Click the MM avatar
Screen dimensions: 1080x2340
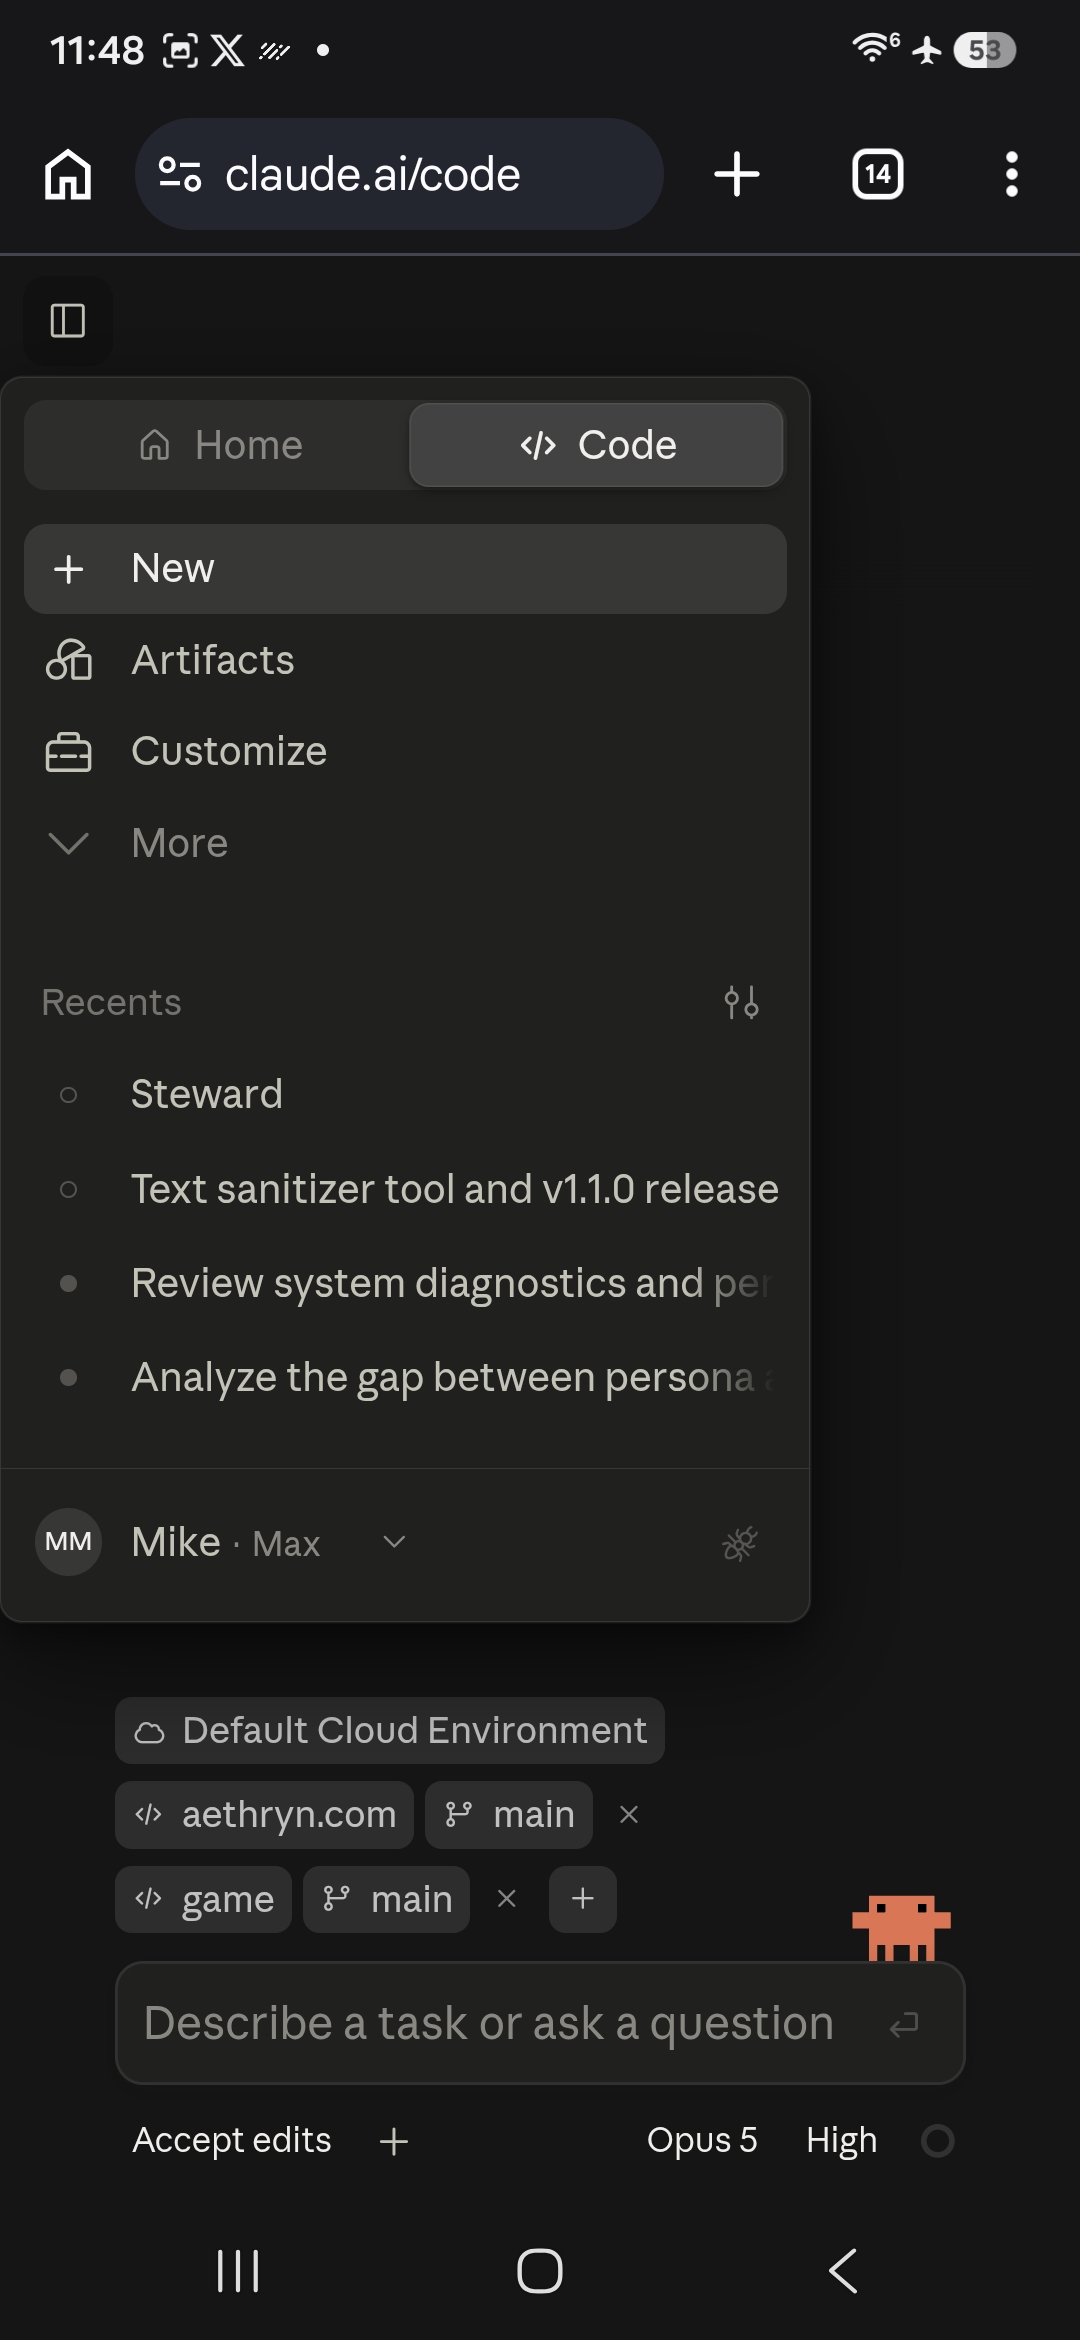pyautogui.click(x=68, y=1542)
